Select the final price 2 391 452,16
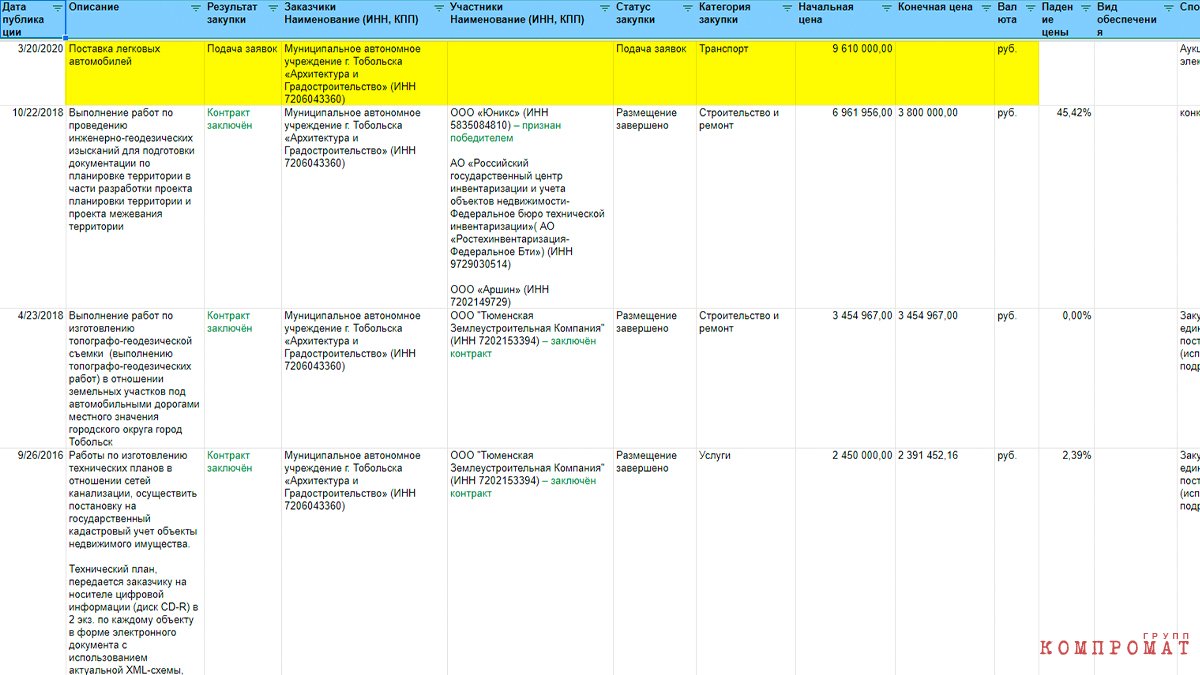The height and width of the screenshot is (675, 1200). click(944, 562)
